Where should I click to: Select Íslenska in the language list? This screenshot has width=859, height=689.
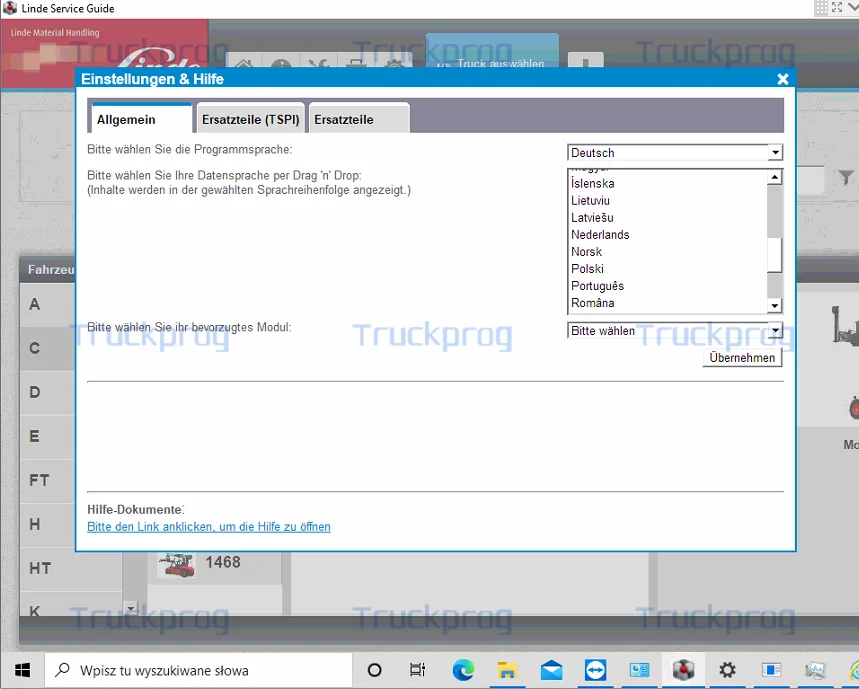pos(592,183)
